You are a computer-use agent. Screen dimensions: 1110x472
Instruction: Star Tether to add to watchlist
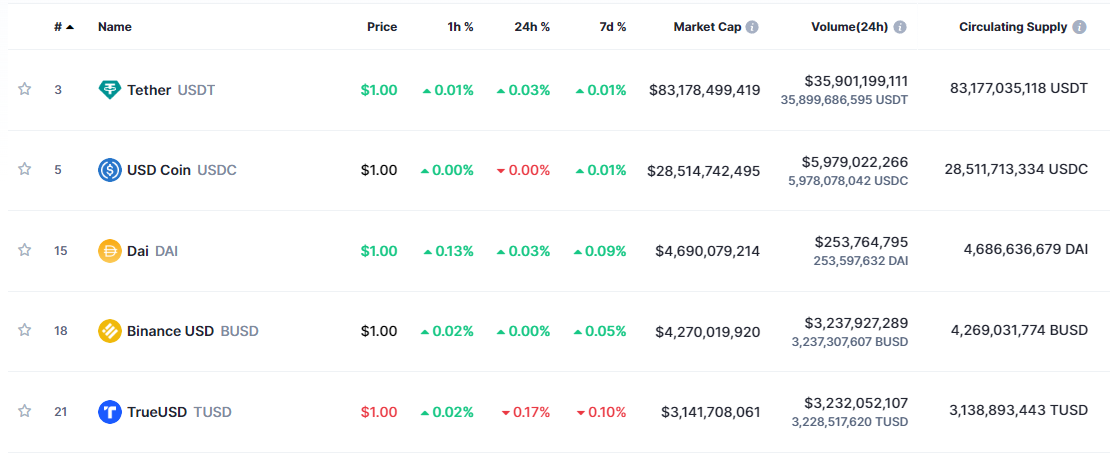tap(25, 89)
